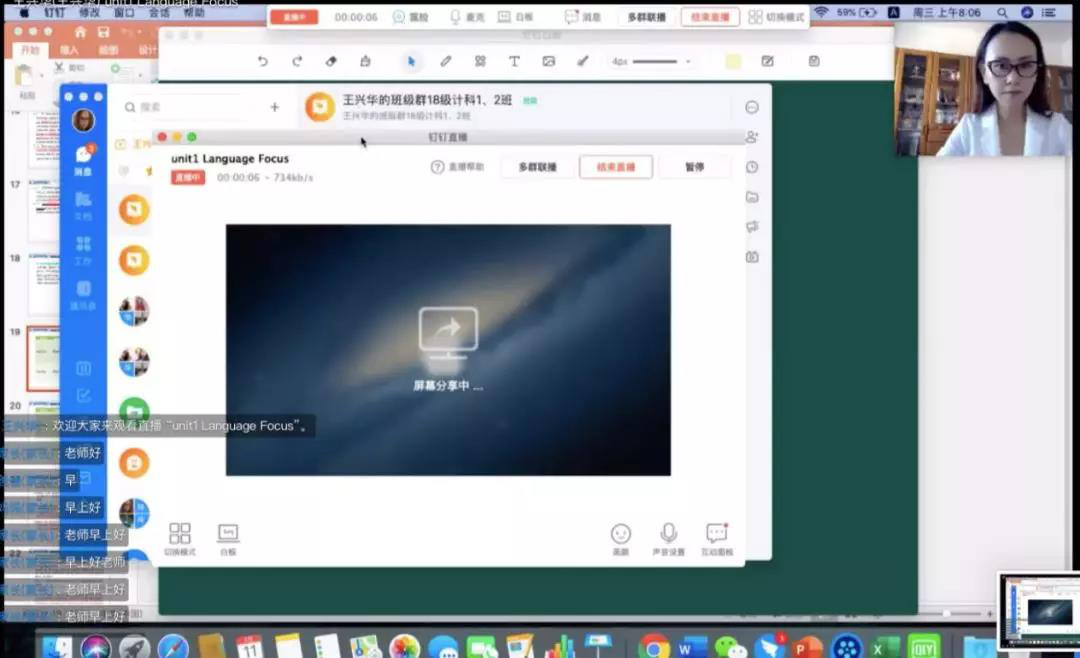Select the pale yellow color swatch in toolbar

coord(733,61)
